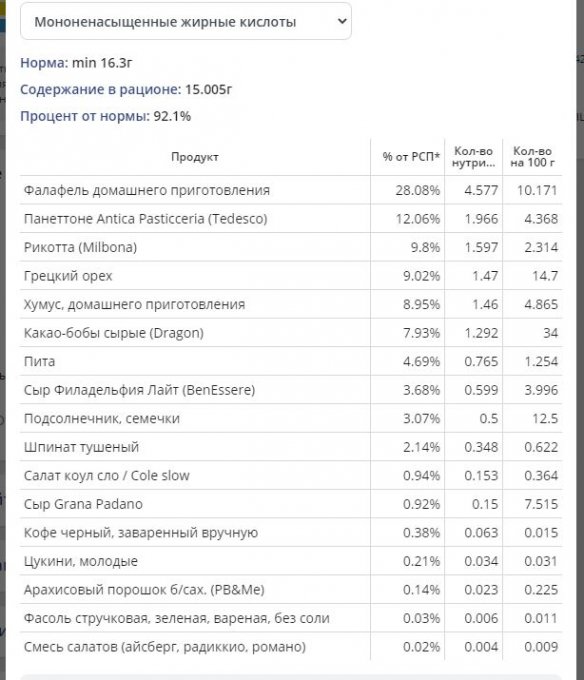Image resolution: width=584 pixels, height=680 pixels.
Task: Select Подсолнечник, семечки row
Action: [x=291, y=418]
